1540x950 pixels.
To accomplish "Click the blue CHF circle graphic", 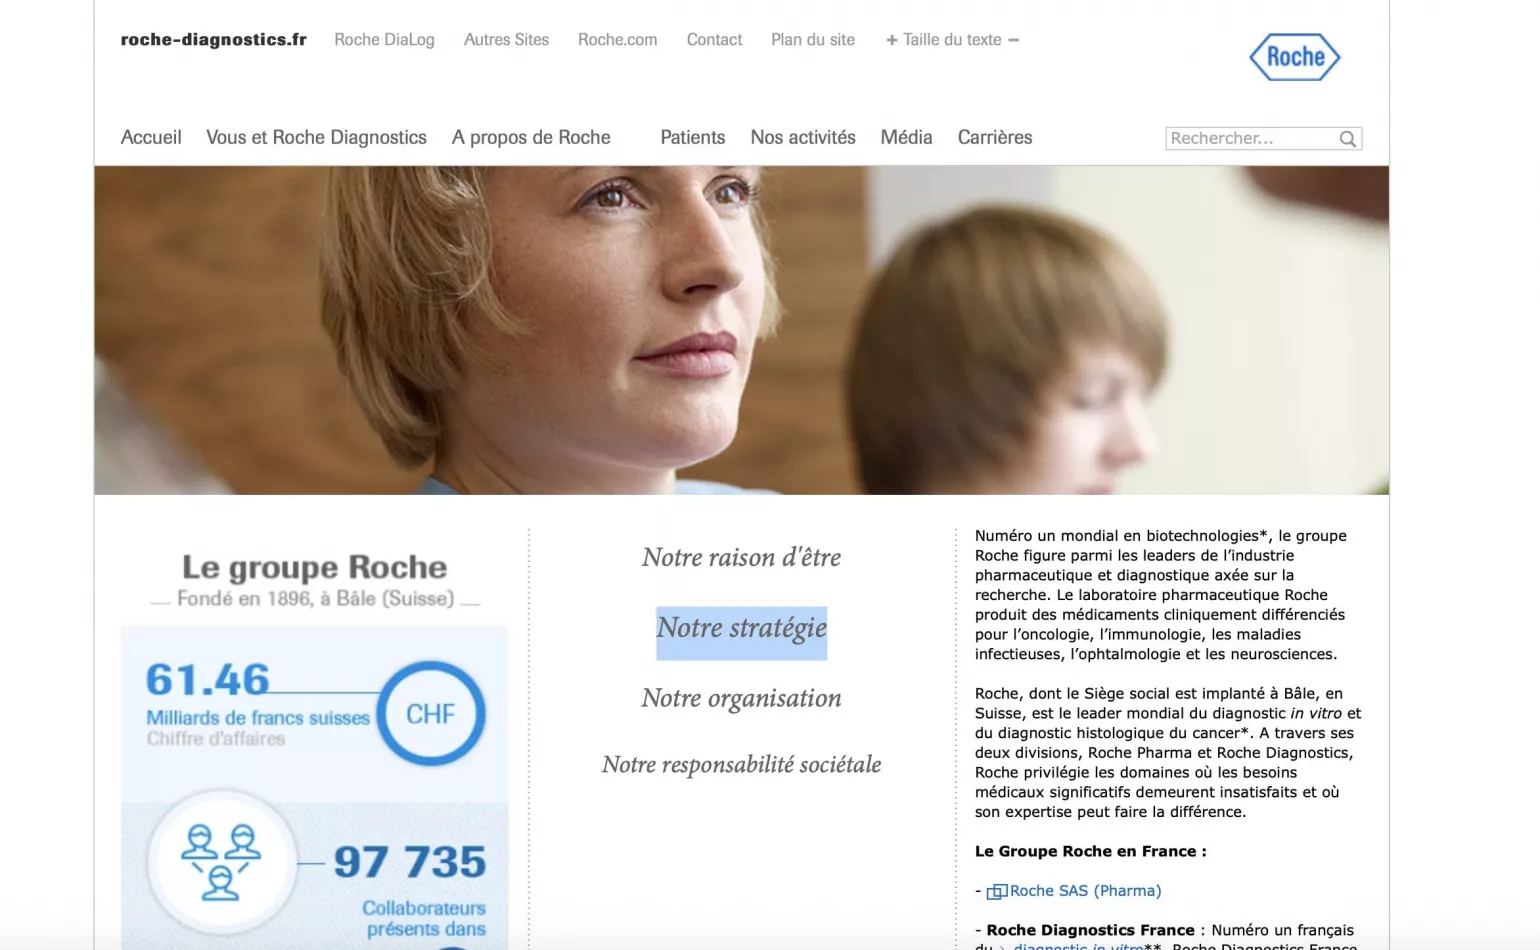I will tap(430, 713).
